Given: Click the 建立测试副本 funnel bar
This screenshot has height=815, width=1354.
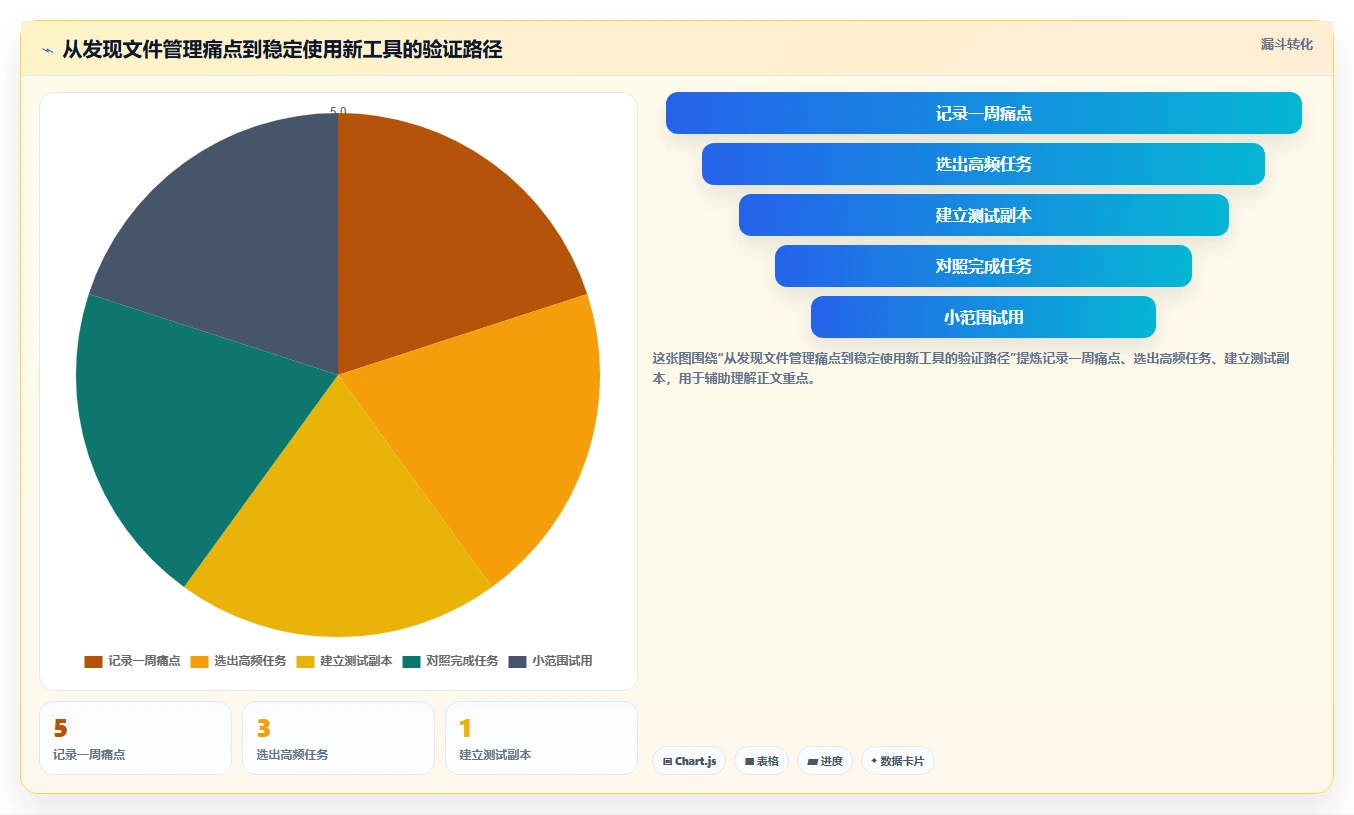Looking at the screenshot, I should (x=984, y=215).
